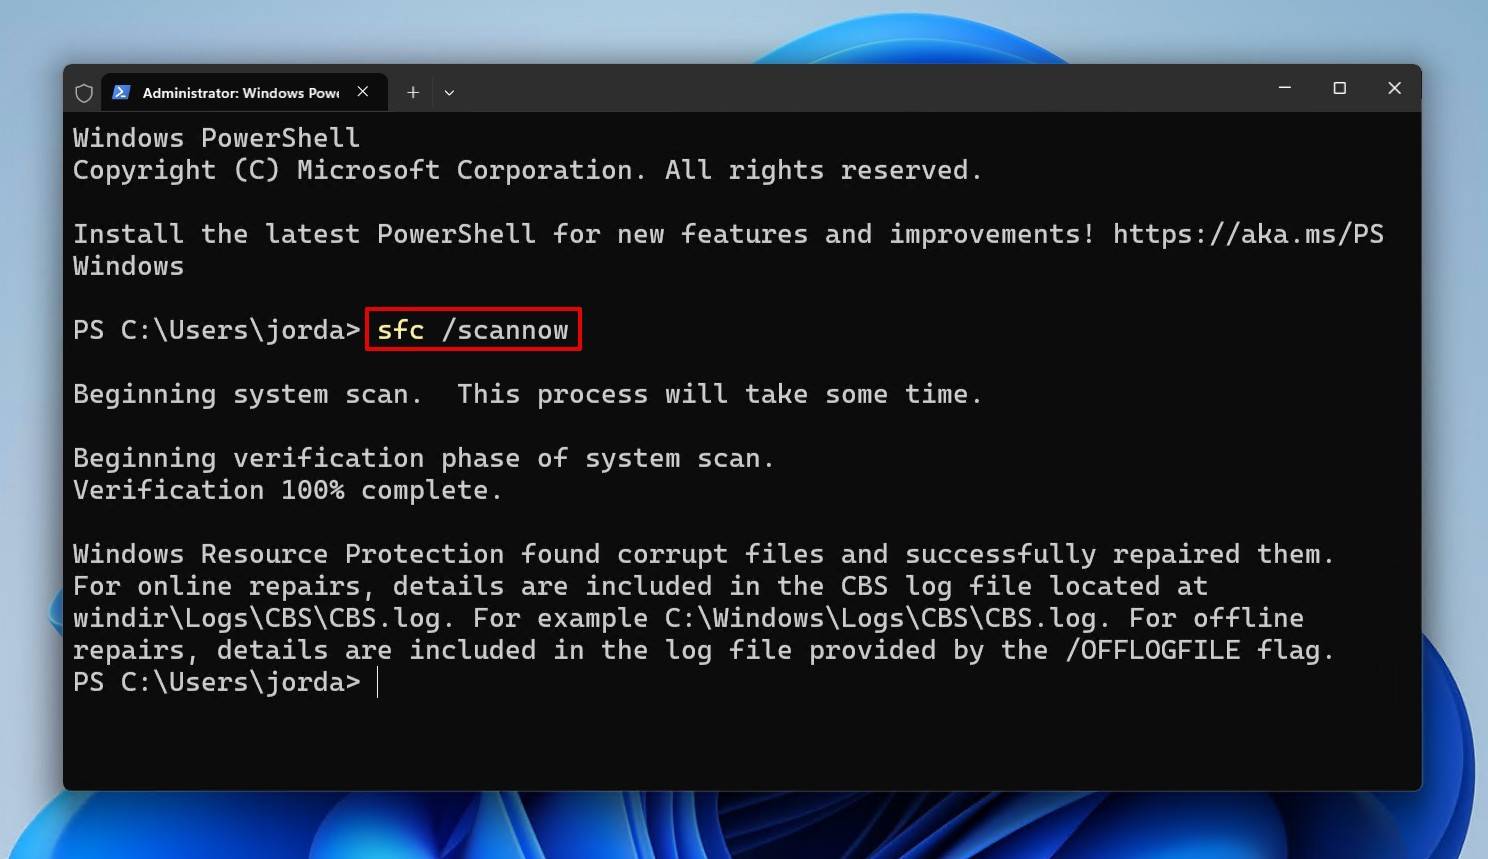Viewport: 1488px width, 859px height.
Task: Maximize the terminal window
Action: pos(1340,88)
